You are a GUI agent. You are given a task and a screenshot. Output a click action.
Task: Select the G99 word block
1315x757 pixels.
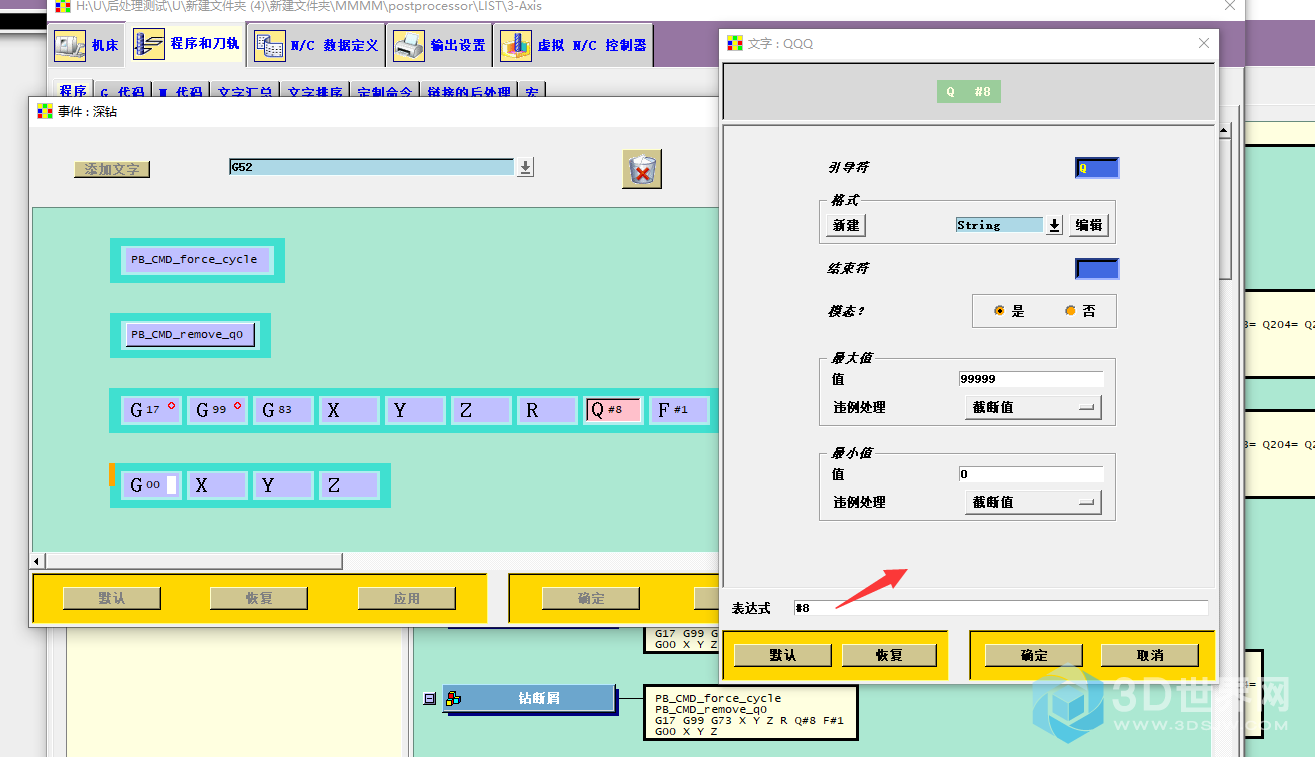point(217,410)
